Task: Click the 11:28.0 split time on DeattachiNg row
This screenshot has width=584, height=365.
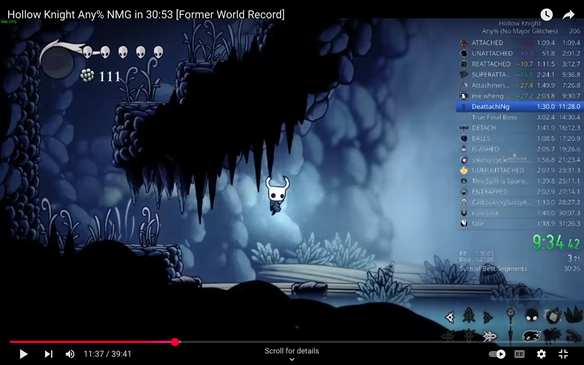Action: pos(569,107)
